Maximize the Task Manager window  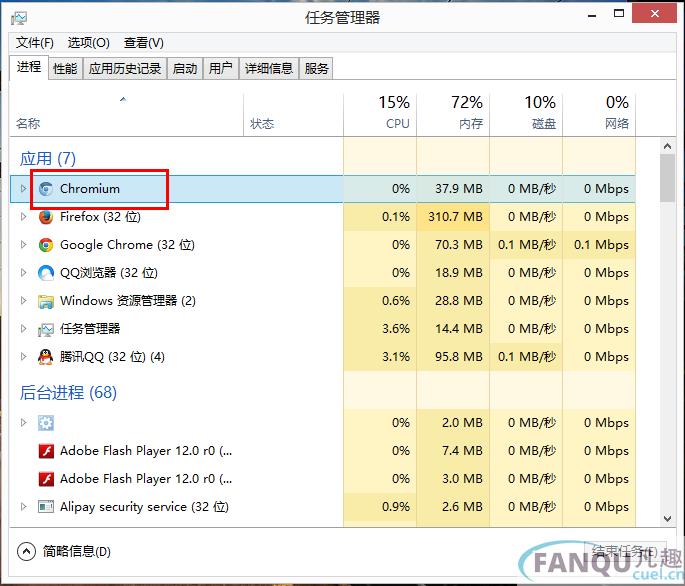coord(619,14)
